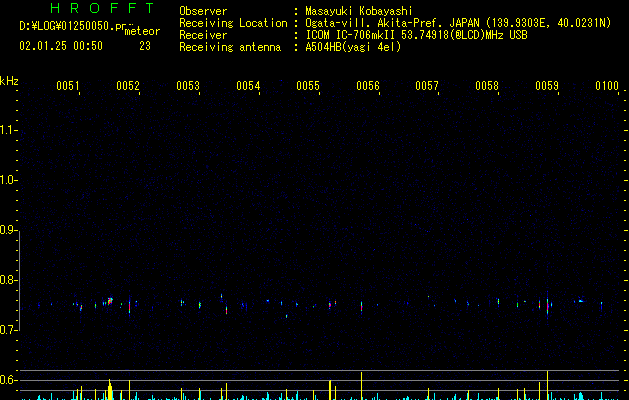Click the 1.0 kHz axis label
The image size is (629, 400).
[9, 180]
